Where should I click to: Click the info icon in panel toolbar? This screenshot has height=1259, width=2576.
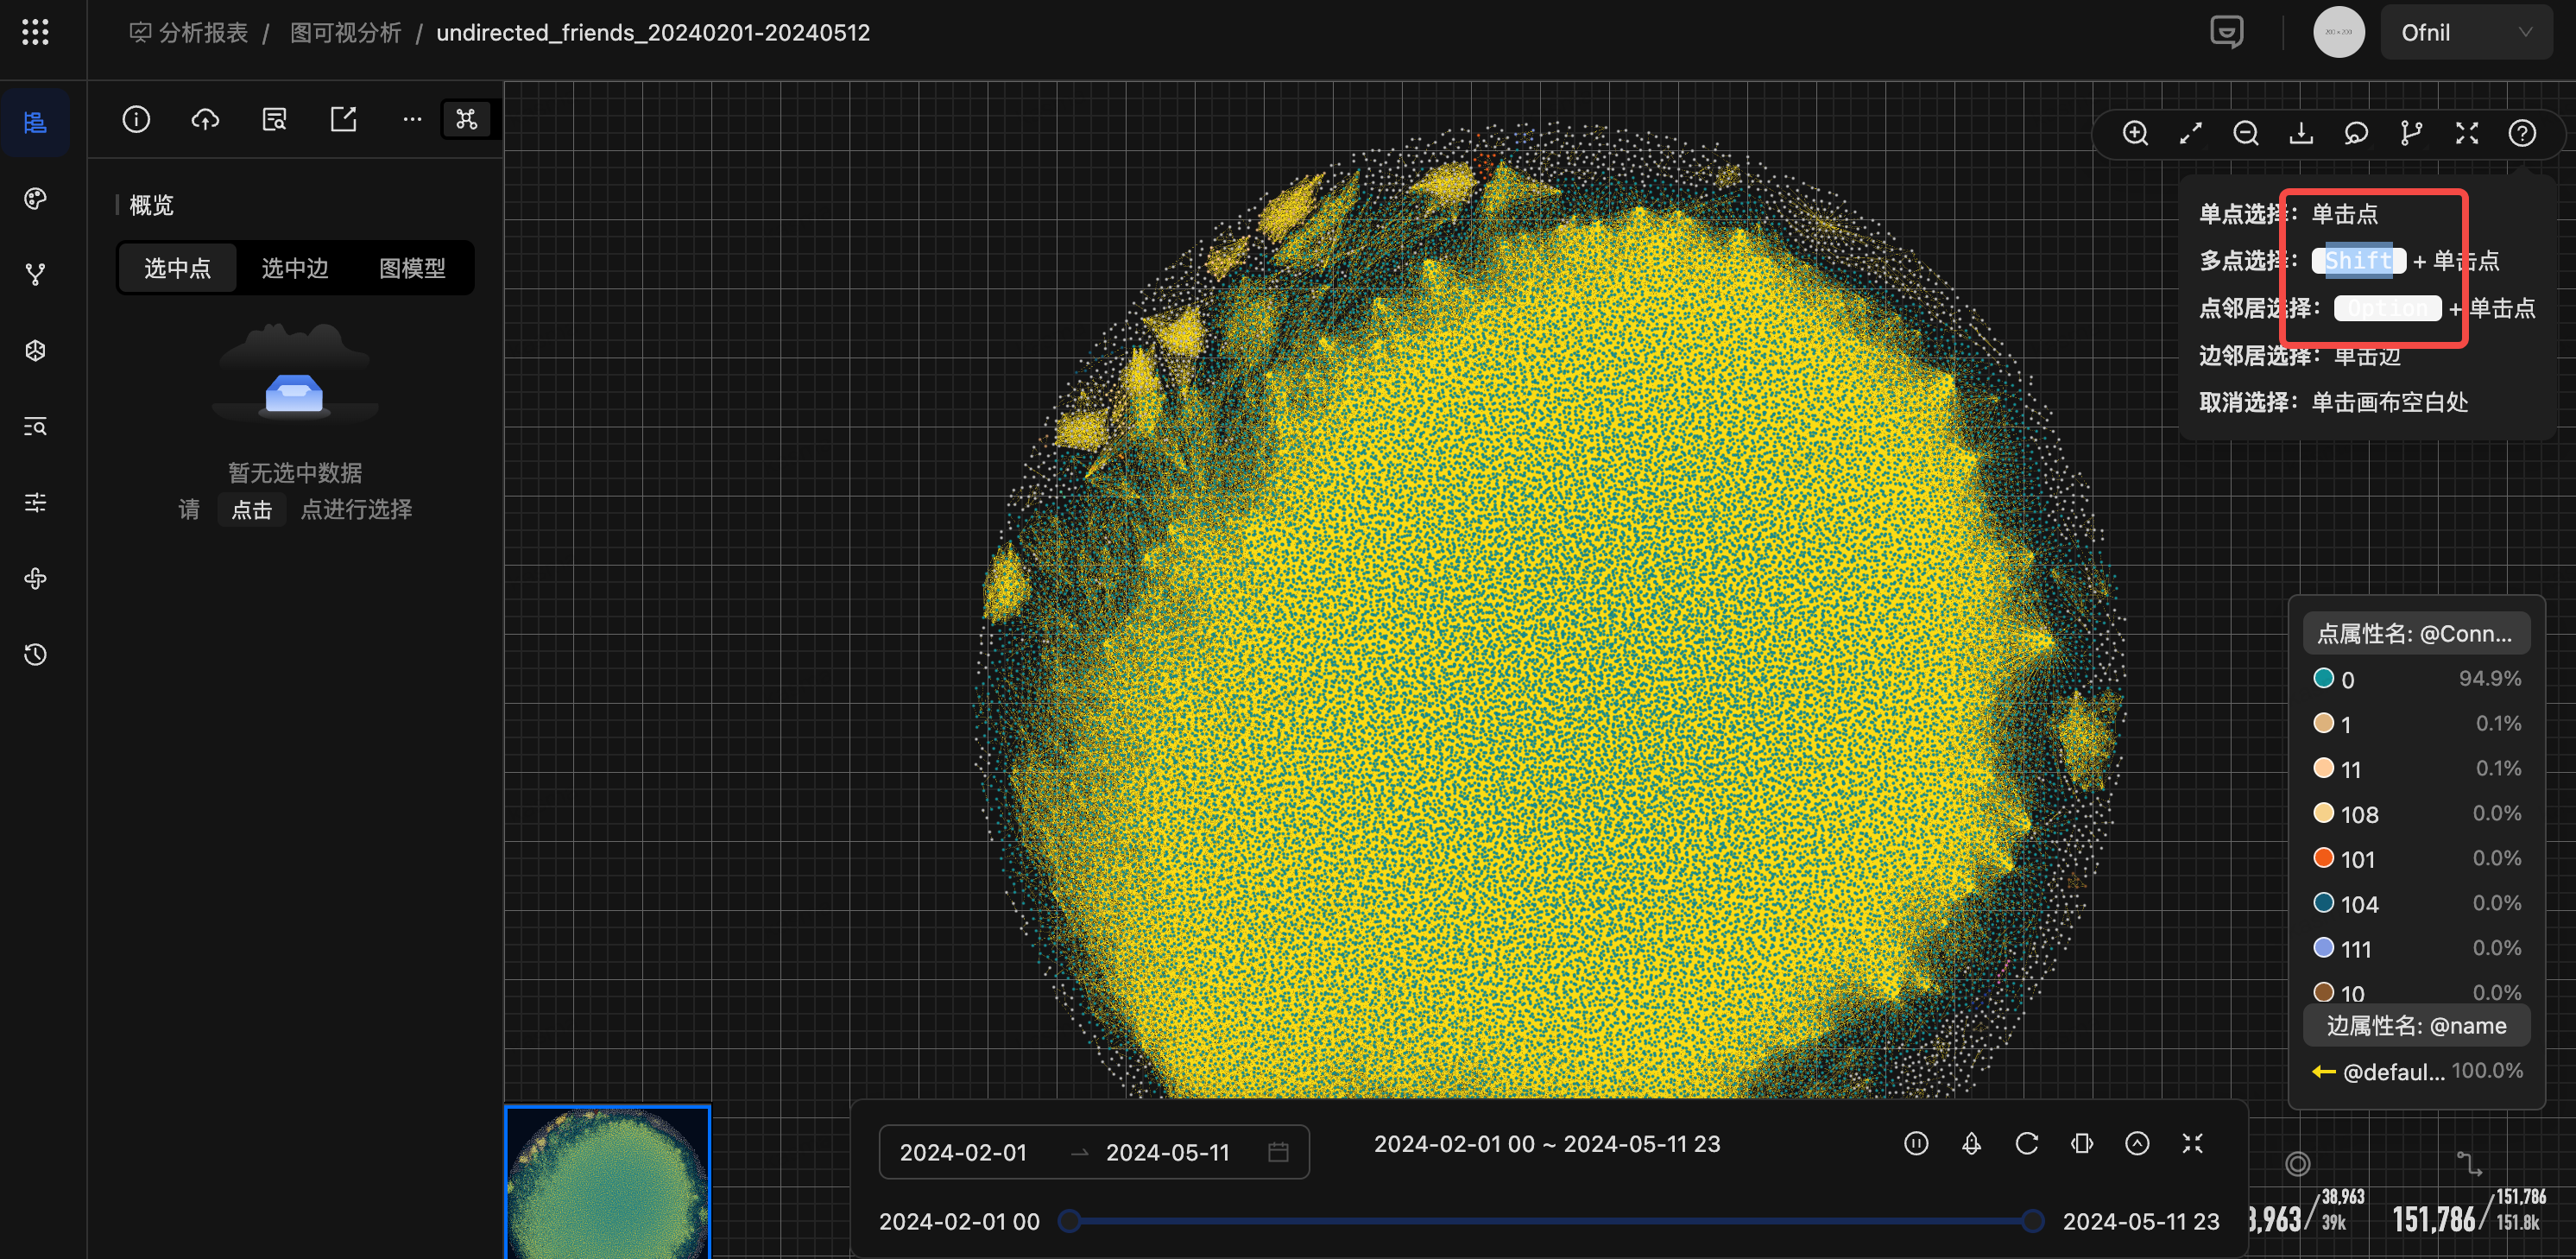point(136,120)
